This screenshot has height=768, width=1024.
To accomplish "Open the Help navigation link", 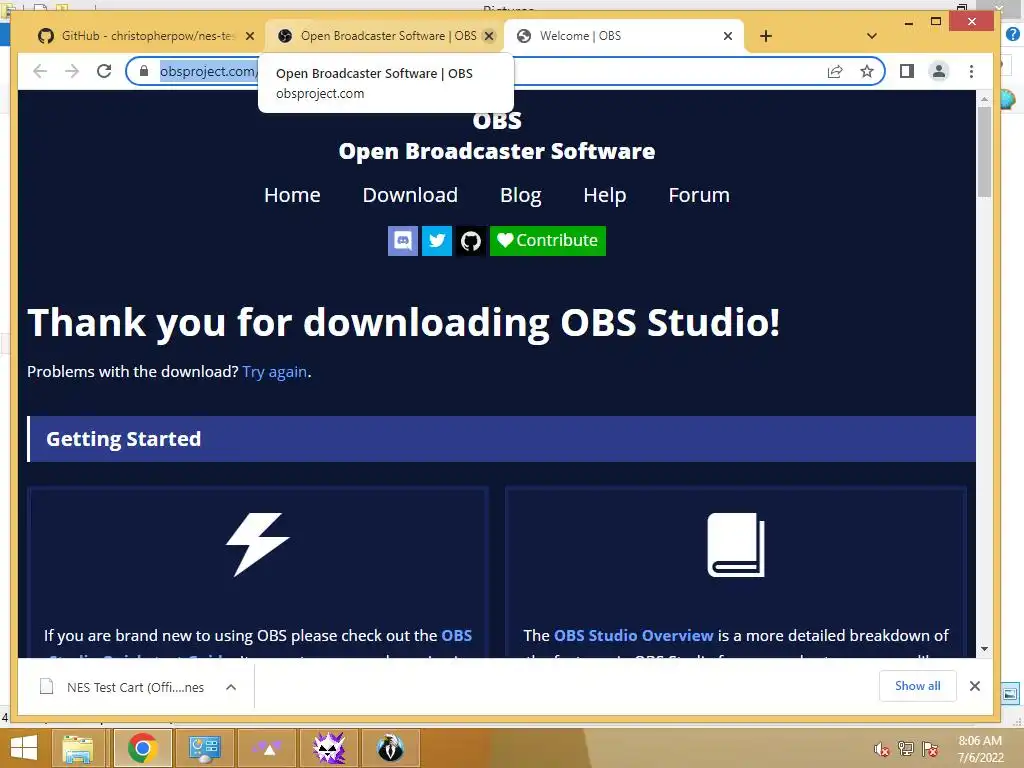I will pyautogui.click(x=605, y=195).
